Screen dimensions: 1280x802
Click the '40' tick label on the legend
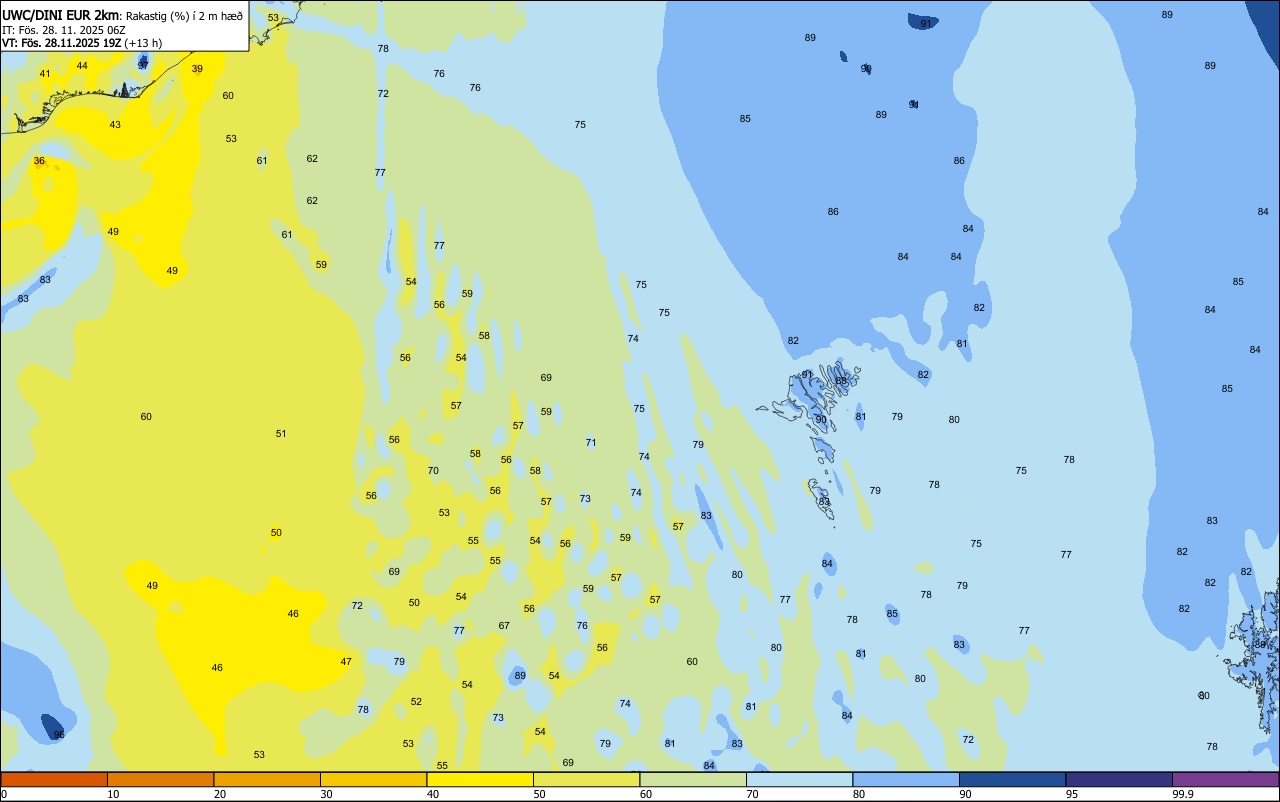(433, 794)
